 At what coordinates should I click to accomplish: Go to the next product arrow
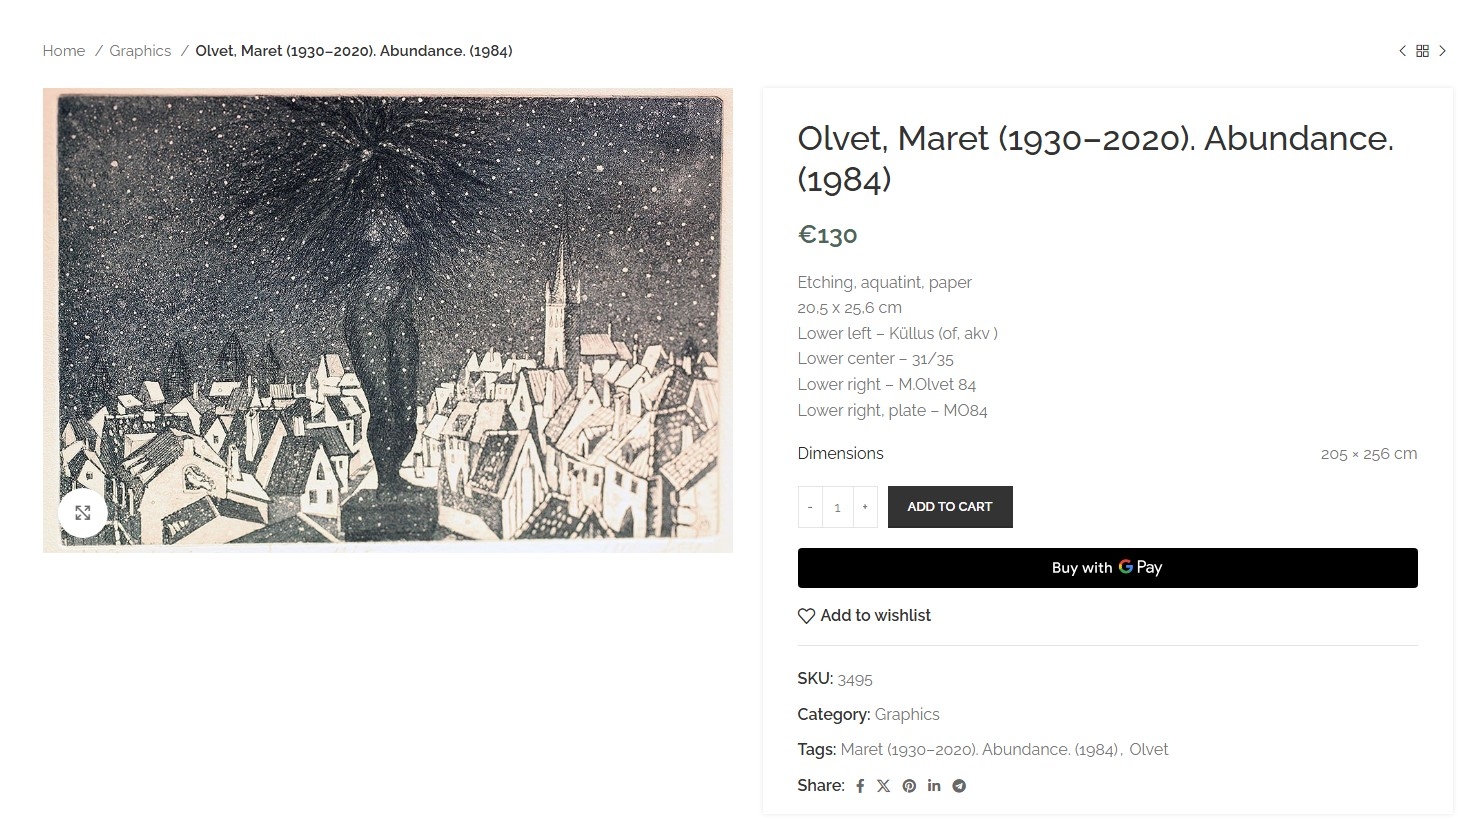pos(1442,51)
